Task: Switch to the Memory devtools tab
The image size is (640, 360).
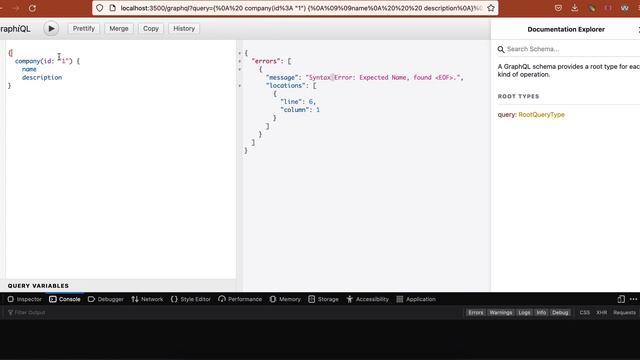Action: click(x=285, y=299)
